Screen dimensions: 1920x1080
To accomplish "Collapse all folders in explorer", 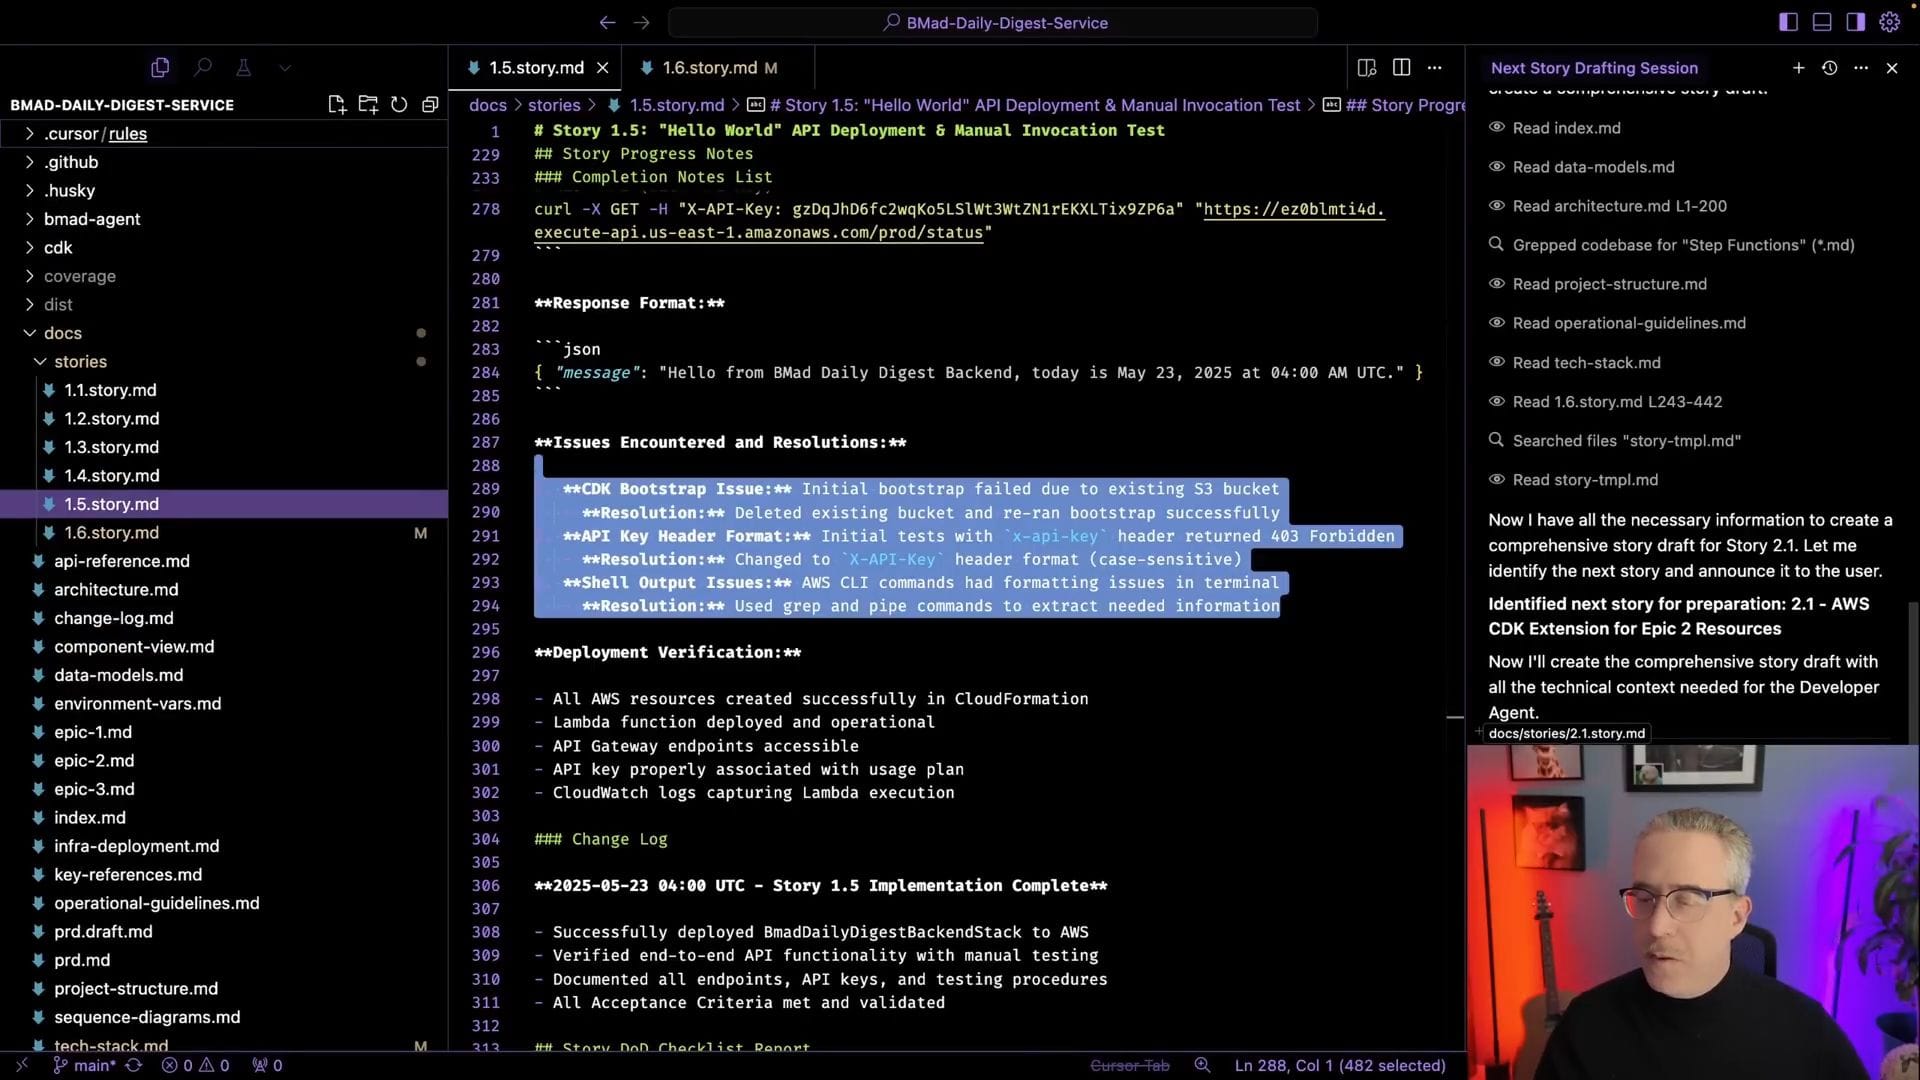I will [430, 104].
